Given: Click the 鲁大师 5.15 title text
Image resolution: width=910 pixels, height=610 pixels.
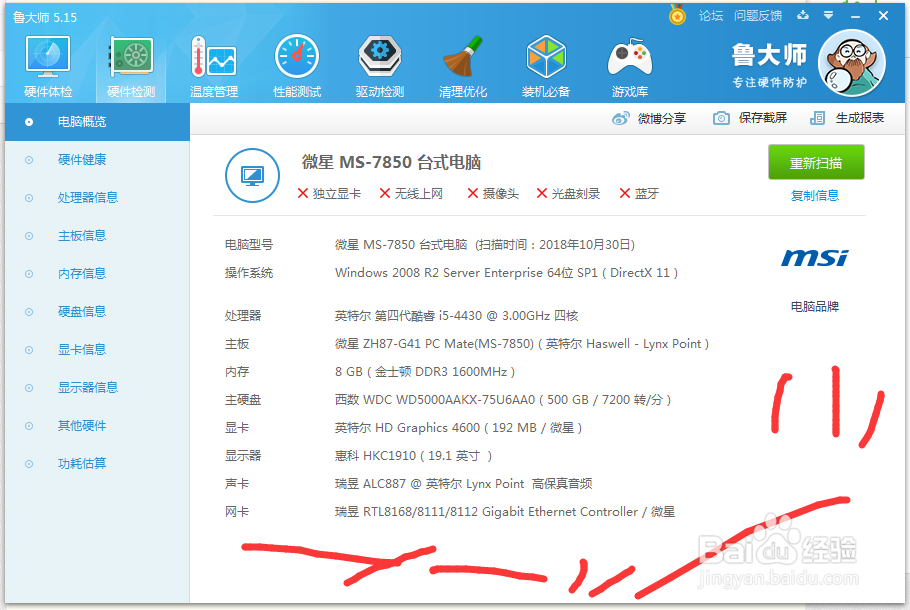Looking at the screenshot, I should pos(45,17).
